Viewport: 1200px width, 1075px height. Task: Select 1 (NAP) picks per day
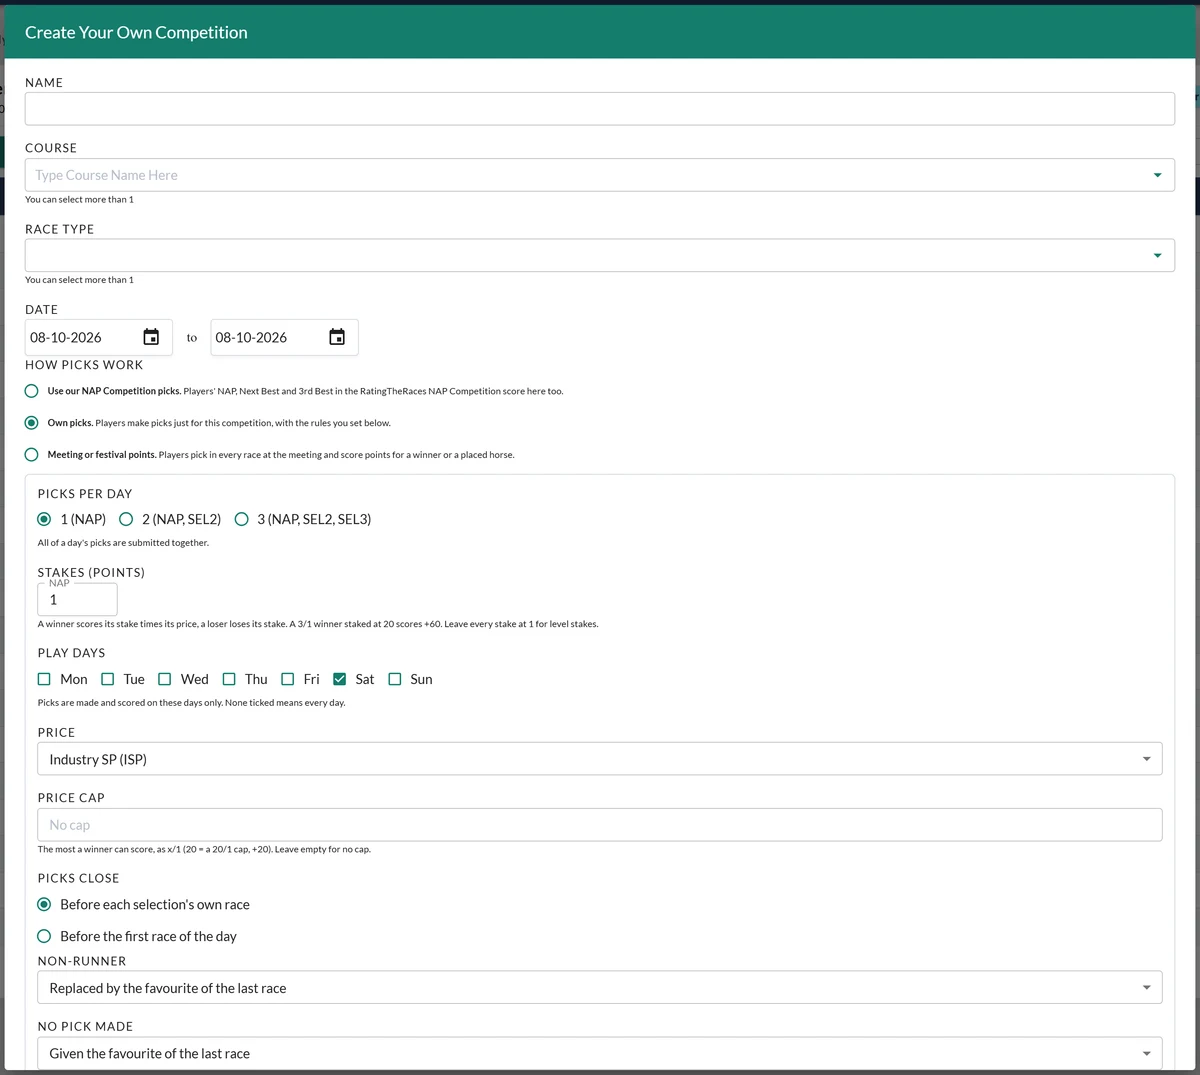(x=44, y=519)
